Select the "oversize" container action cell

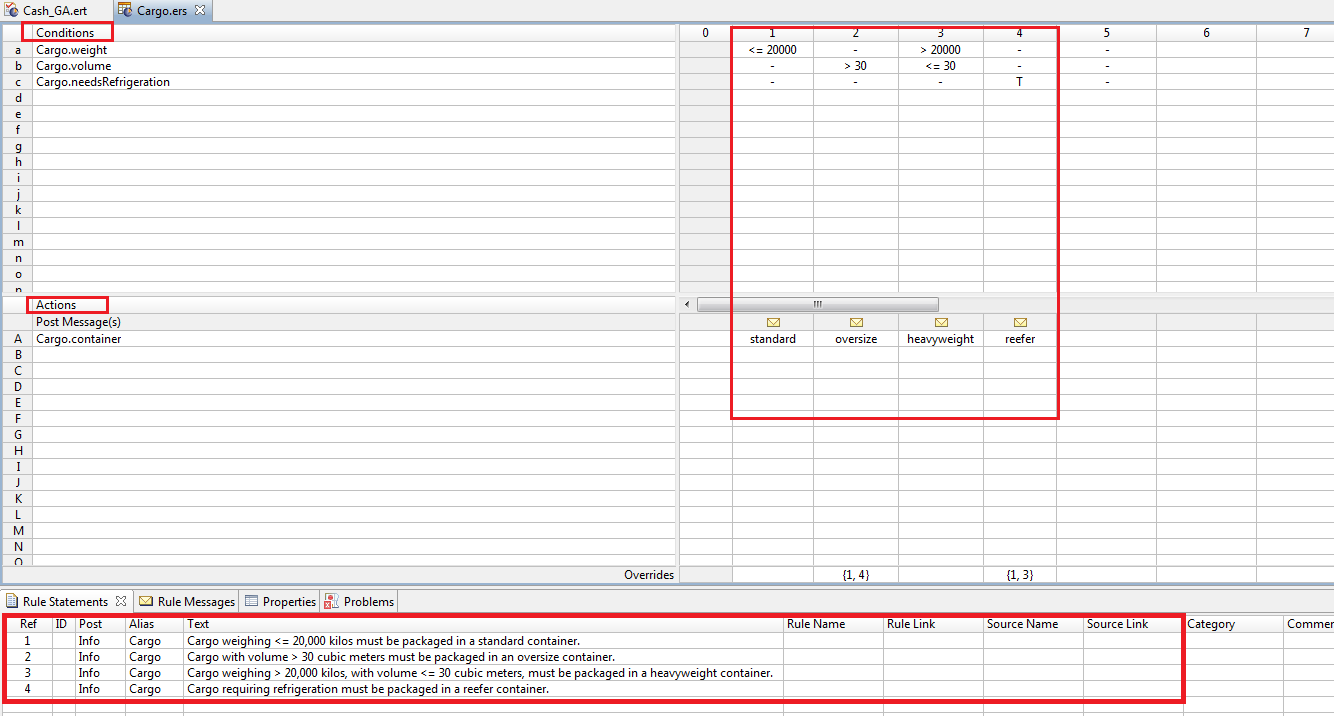coord(856,339)
